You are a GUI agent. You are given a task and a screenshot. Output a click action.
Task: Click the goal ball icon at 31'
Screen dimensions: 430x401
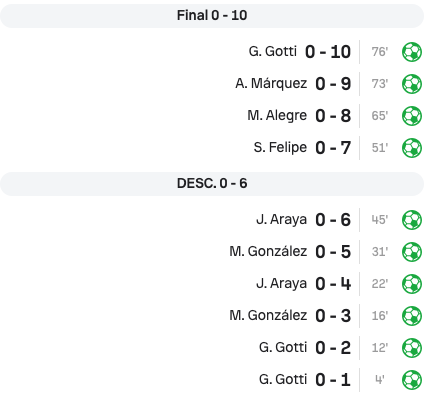pyautogui.click(x=412, y=252)
